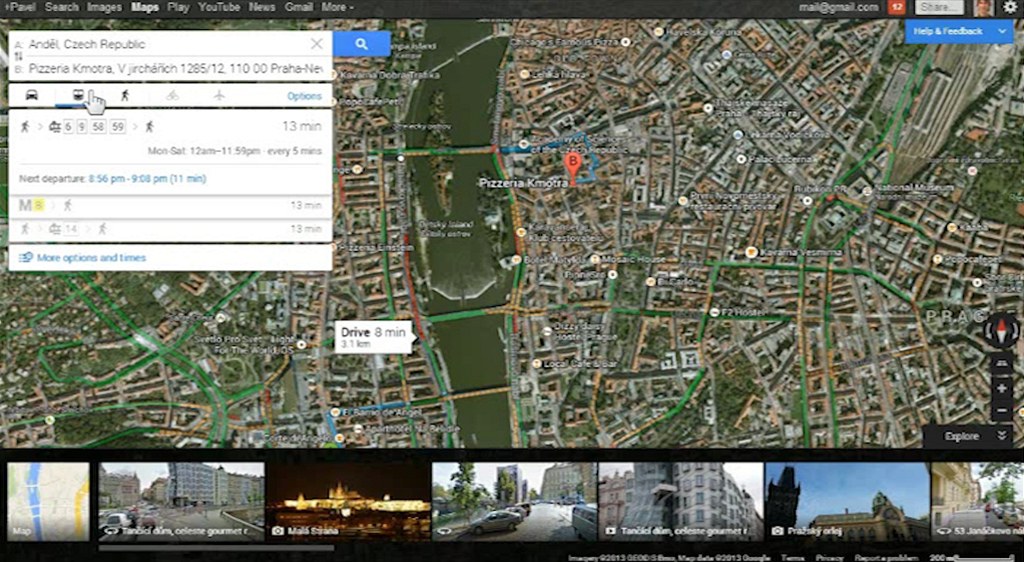Choose the cycling directions icon
The height and width of the screenshot is (562, 1024).
173,95
